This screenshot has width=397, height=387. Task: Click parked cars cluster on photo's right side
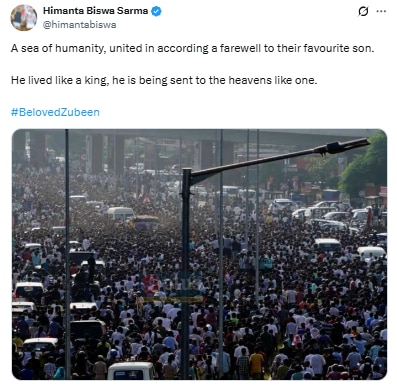[330, 213]
